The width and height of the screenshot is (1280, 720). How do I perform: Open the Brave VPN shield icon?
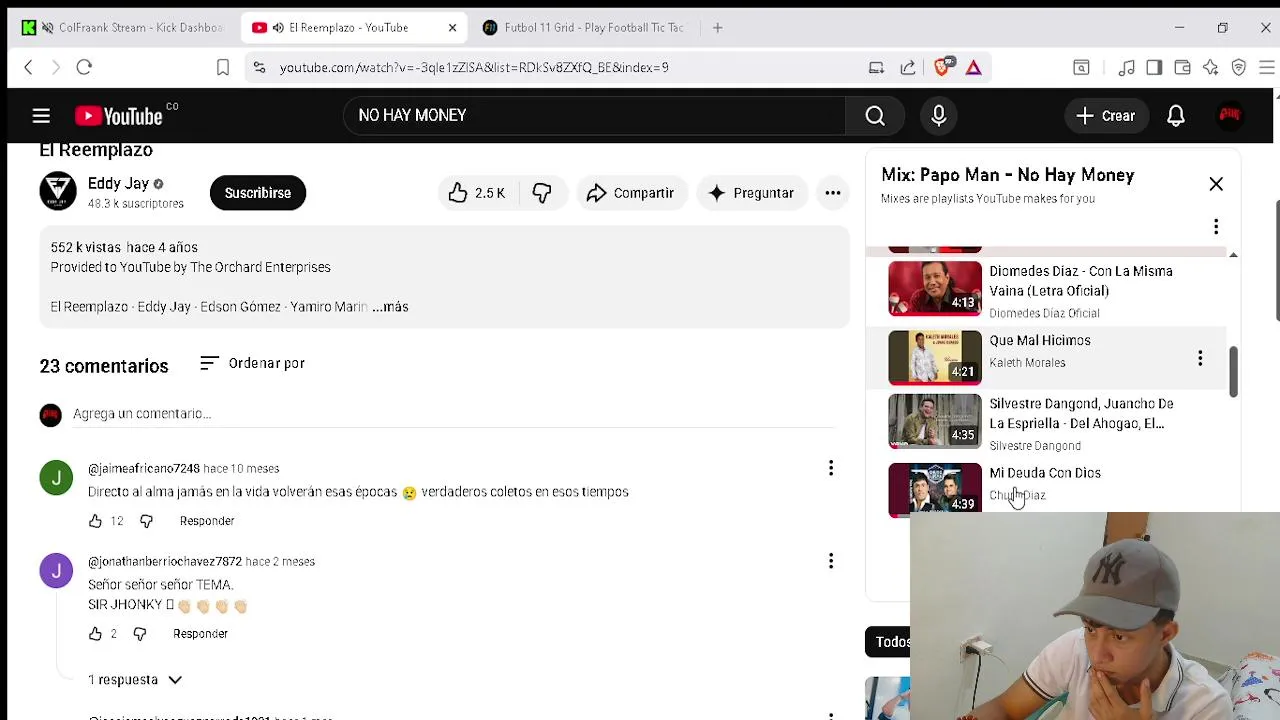pos(1239,67)
